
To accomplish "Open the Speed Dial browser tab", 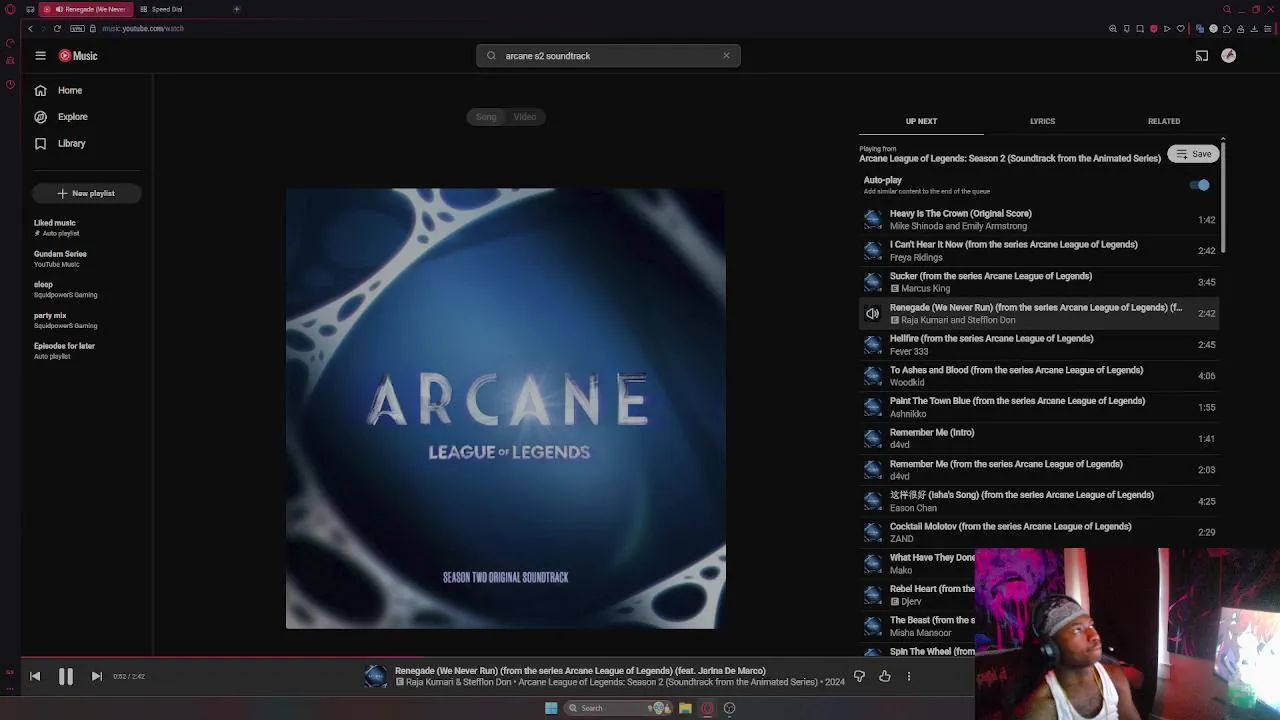I will [161, 9].
